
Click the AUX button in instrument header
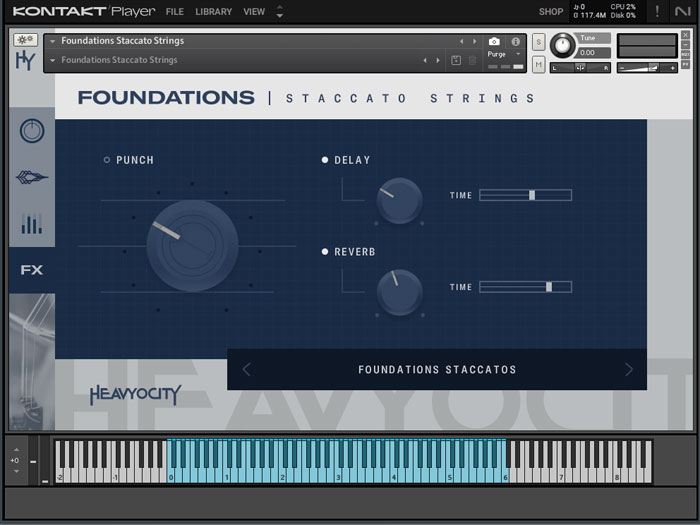[685, 54]
